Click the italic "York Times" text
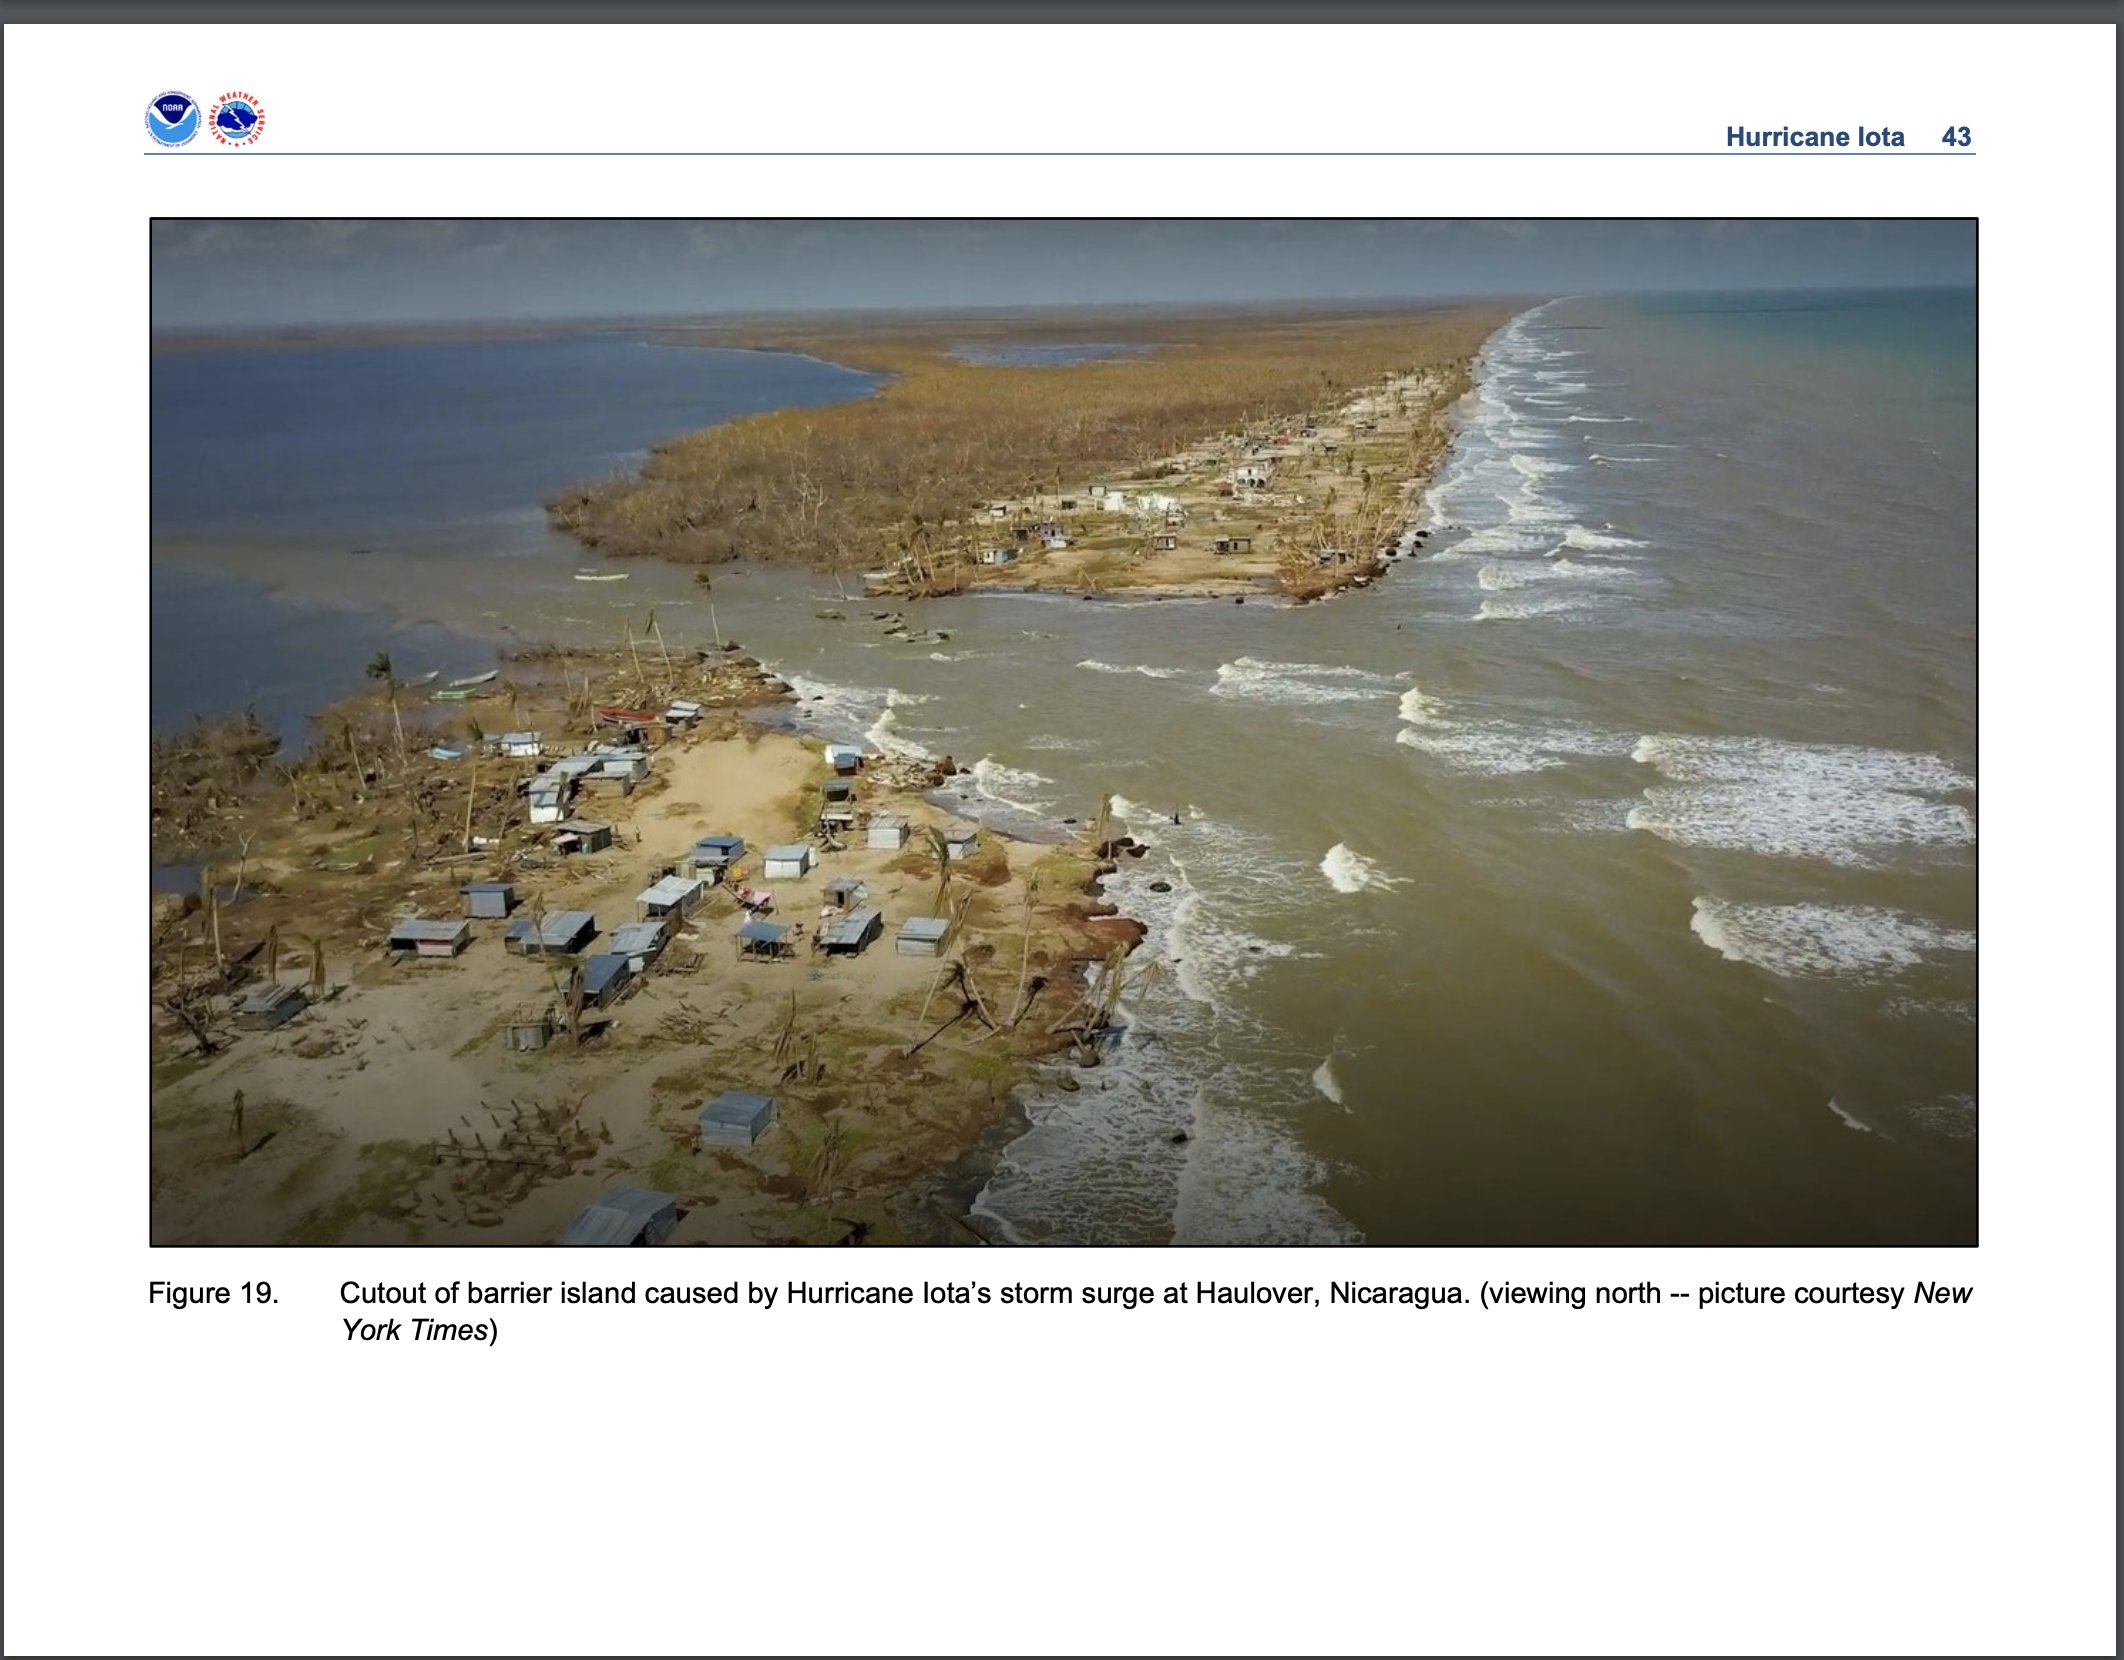Screen dimensions: 2124x1660 pos(414,1330)
